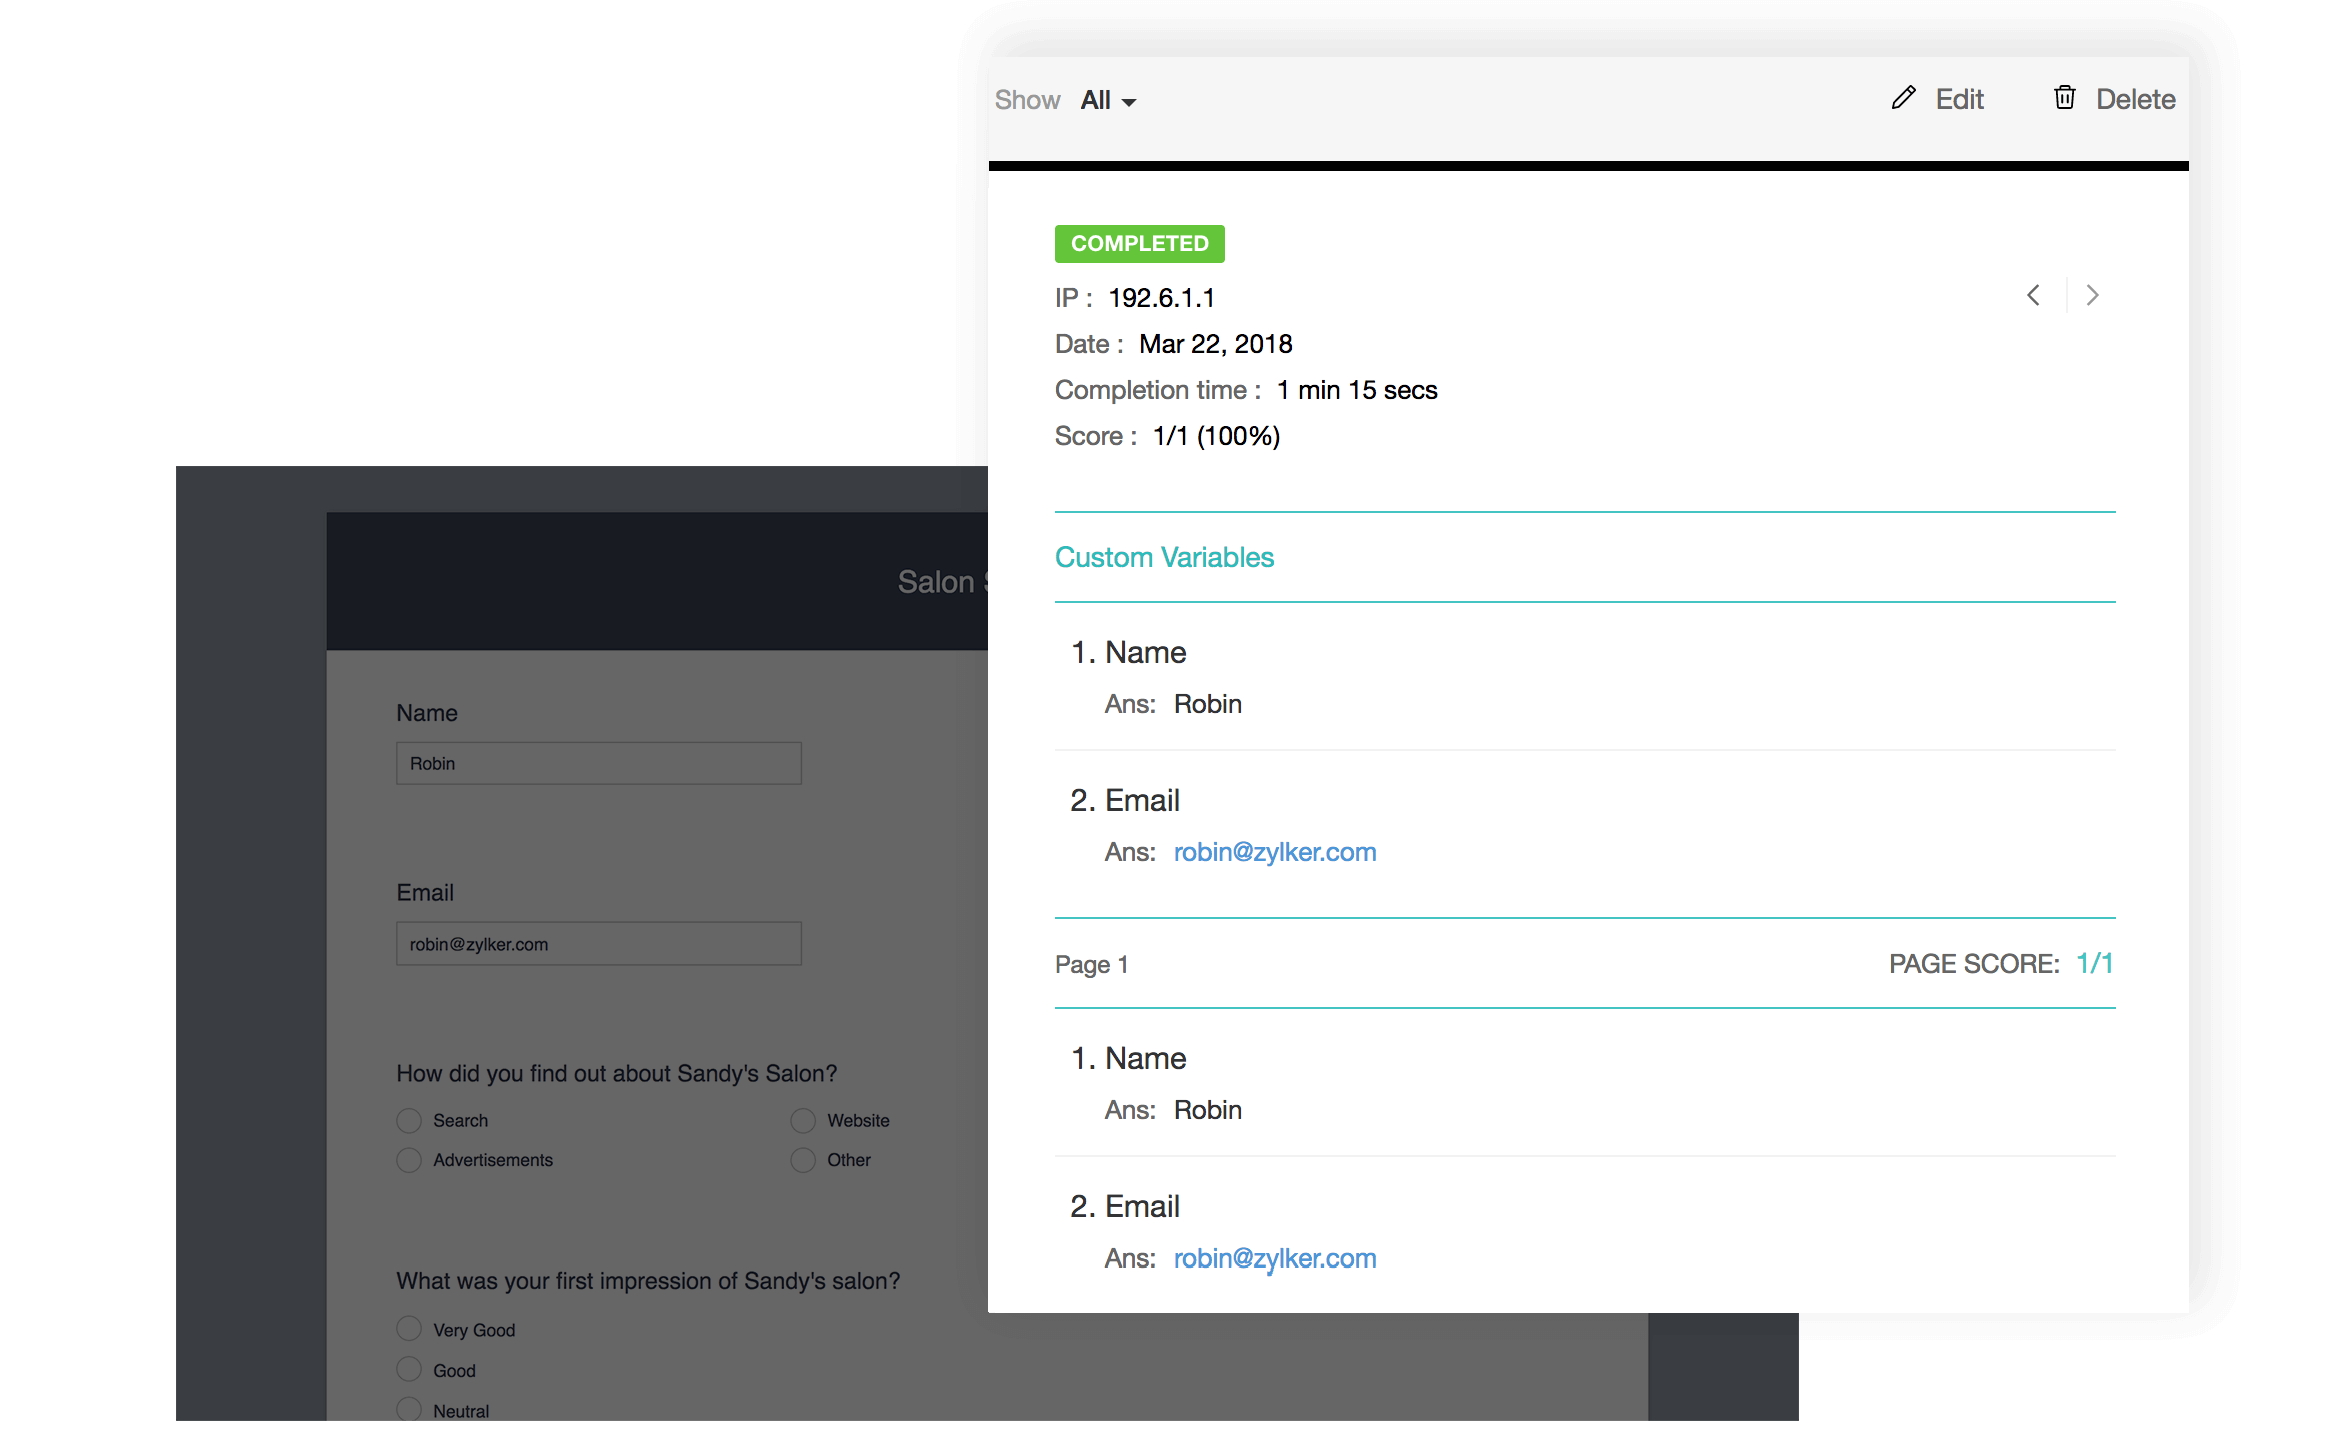
Task: Click the trash Delete icon
Action: tap(2064, 98)
